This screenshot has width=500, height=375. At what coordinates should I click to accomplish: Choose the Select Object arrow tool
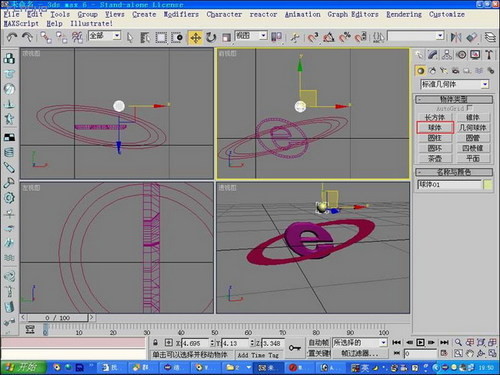tap(130, 37)
